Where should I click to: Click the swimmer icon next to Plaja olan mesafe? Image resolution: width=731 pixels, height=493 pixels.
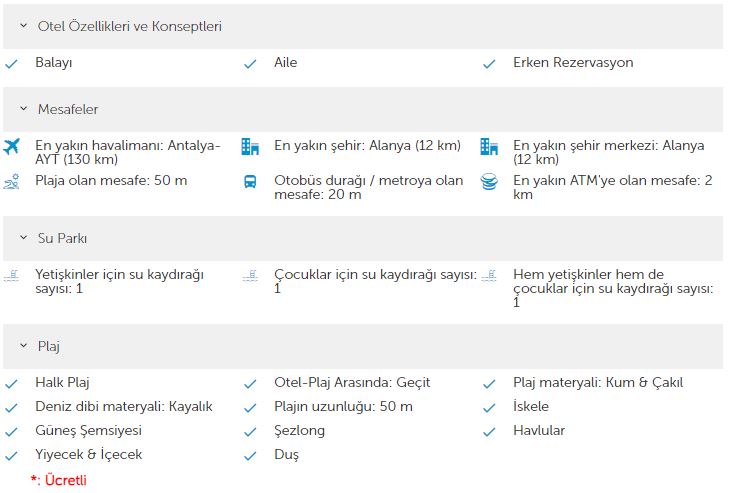(x=11, y=181)
